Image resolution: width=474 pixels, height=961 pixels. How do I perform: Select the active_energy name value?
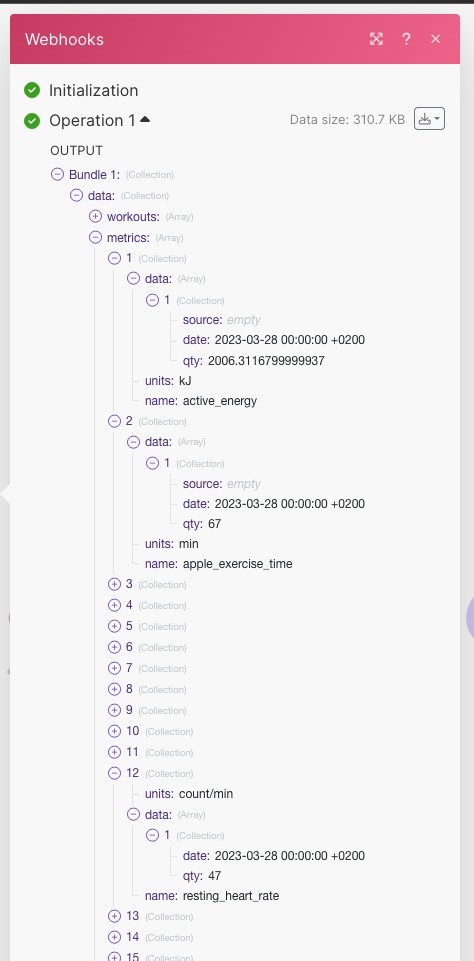click(220, 401)
